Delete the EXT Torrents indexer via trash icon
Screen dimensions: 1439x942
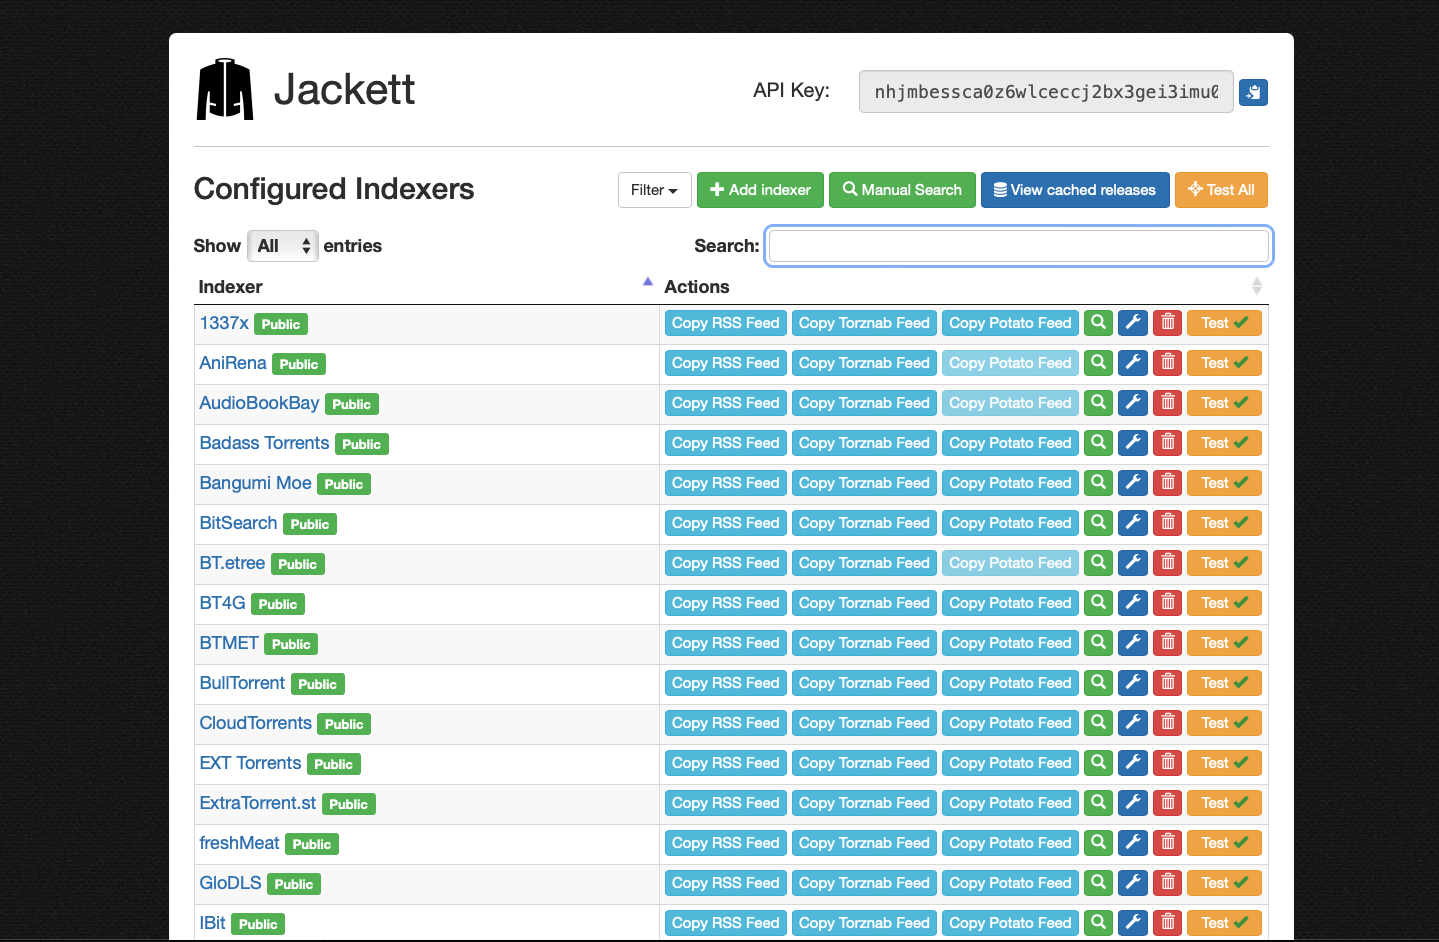(1168, 763)
